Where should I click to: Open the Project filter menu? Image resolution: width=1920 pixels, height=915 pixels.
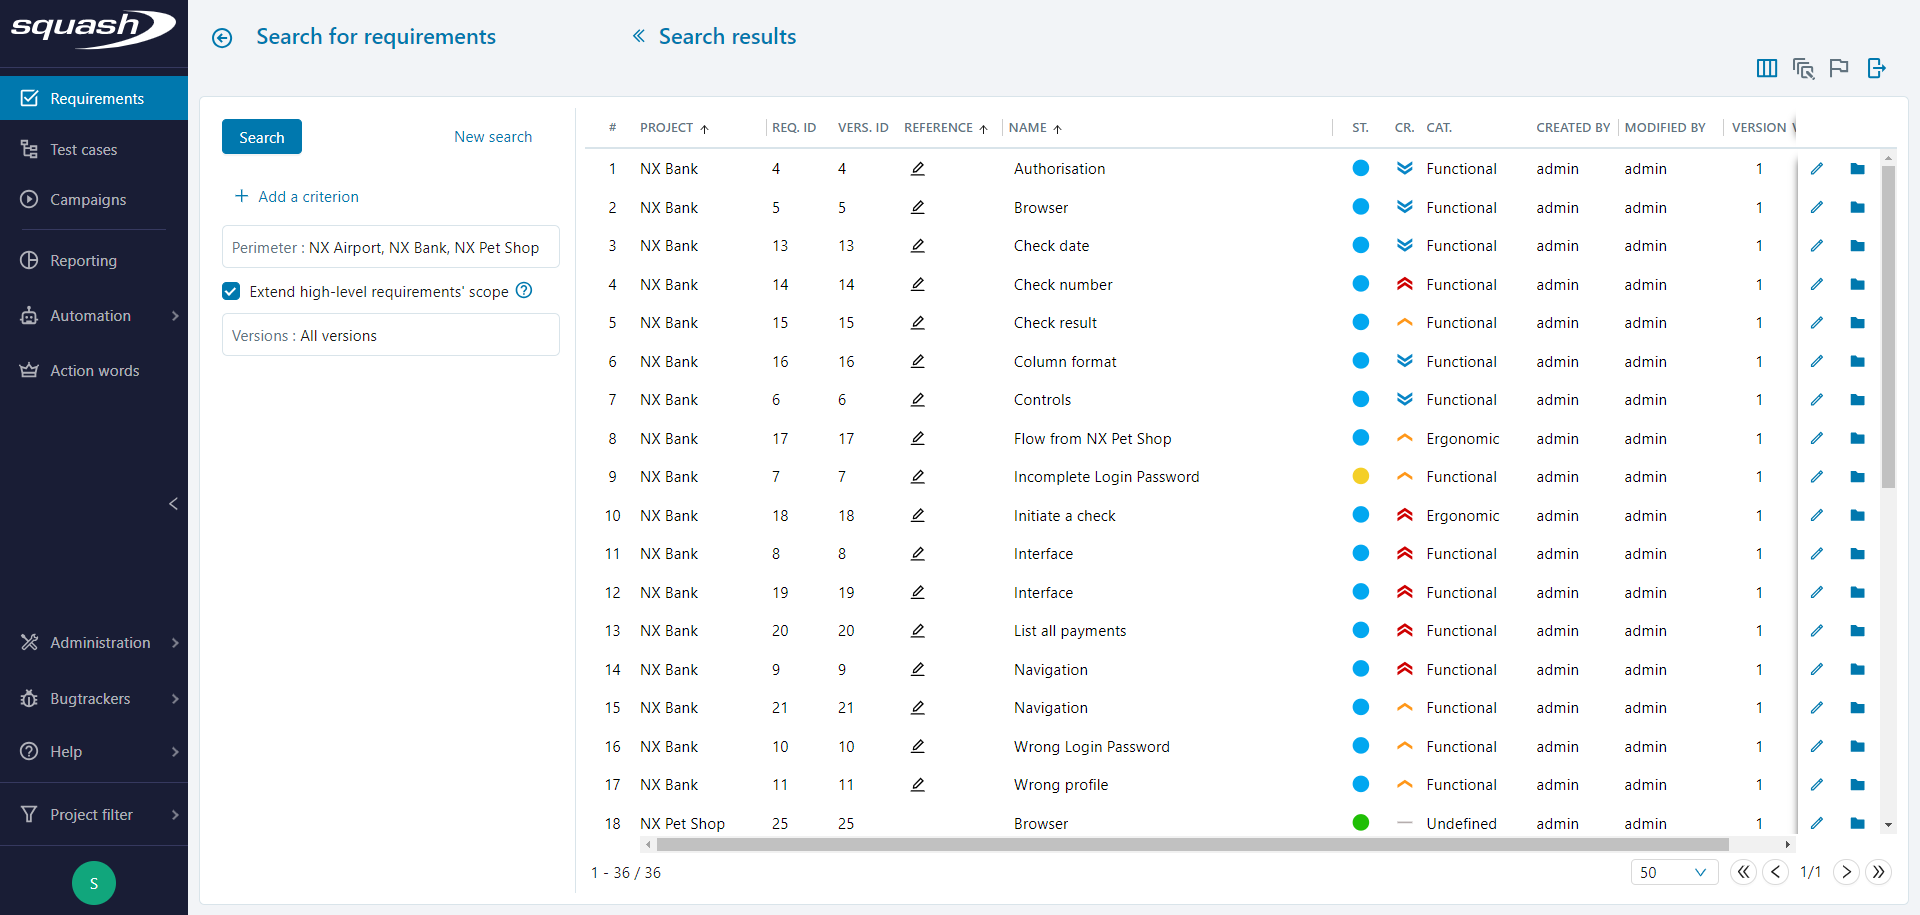click(91, 814)
